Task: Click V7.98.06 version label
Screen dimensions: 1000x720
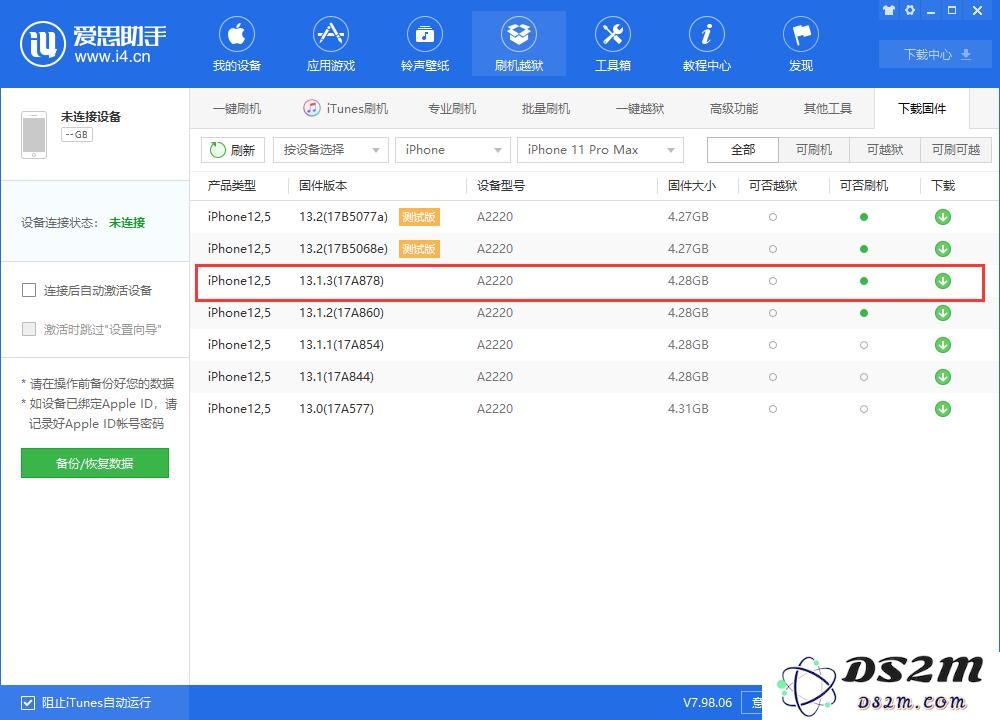Action: click(x=707, y=703)
